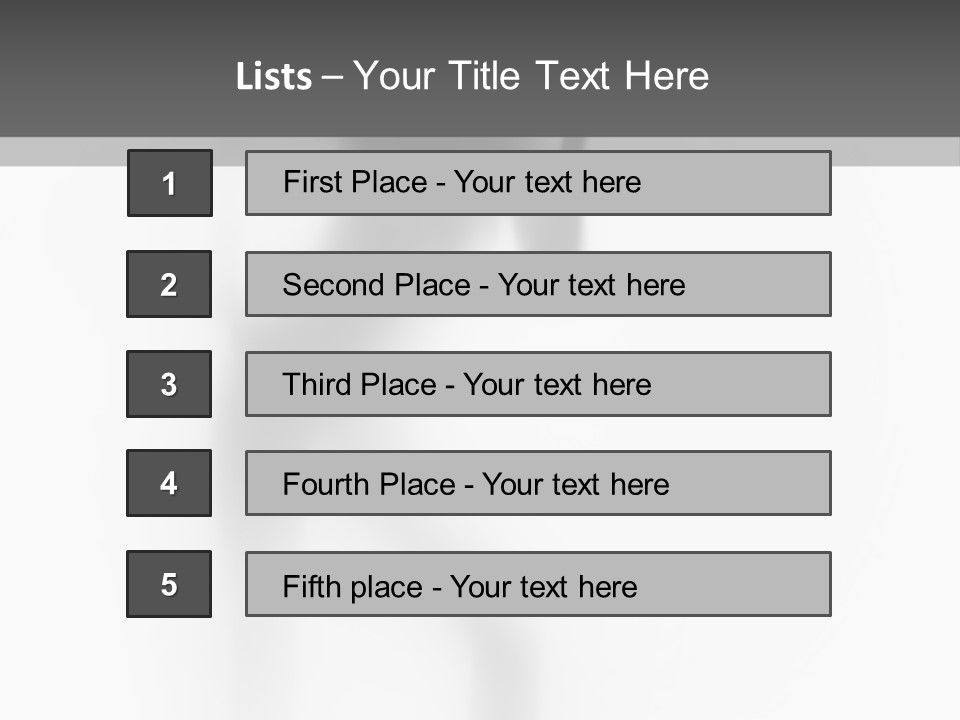Screen dimensions: 960x720
Task: Click the number 1 box
Action: pos(170,183)
